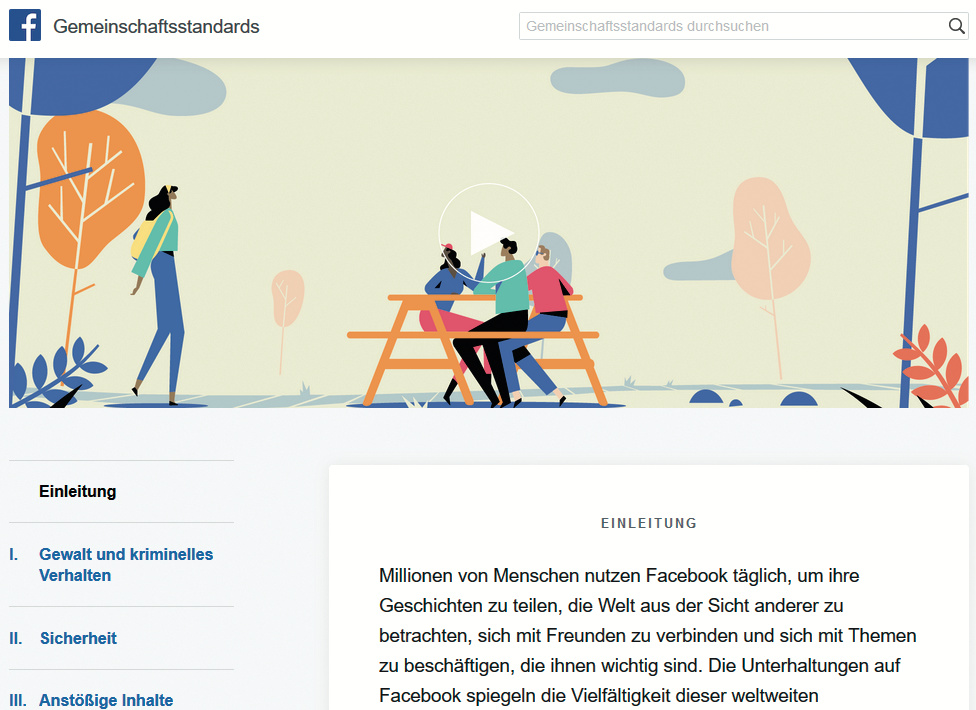976x710 pixels.
Task: Click roman numeral II. beside Sicherheit
Action: click(x=16, y=638)
